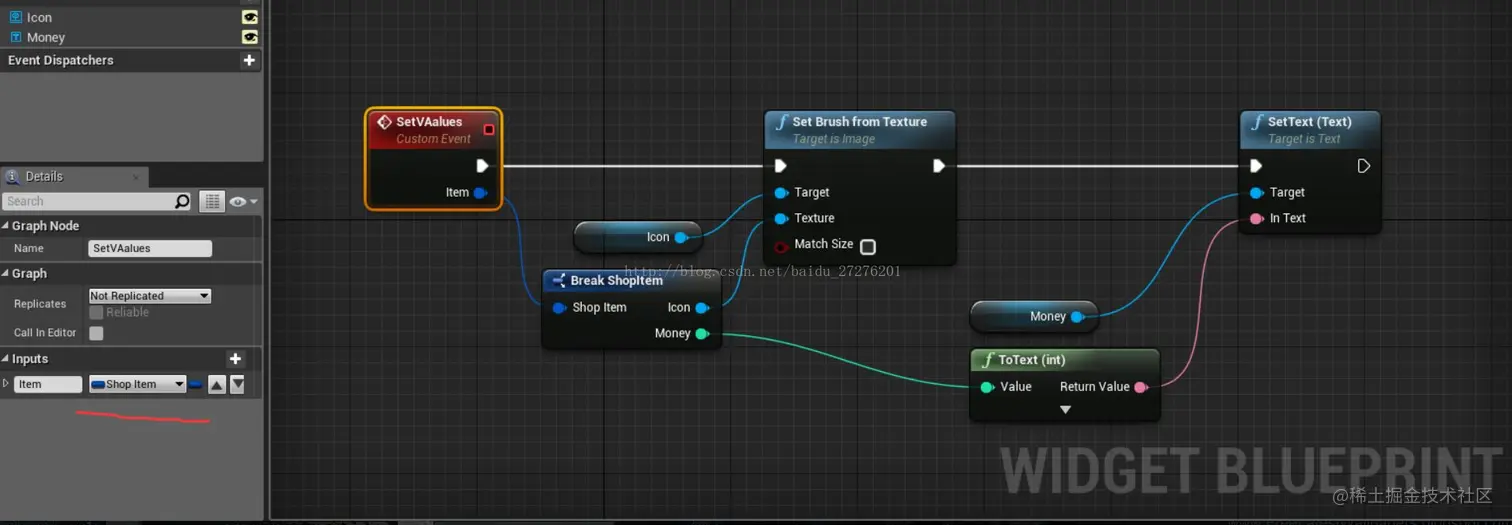The image size is (1512, 525).
Task: Open the Shop Item type dropdown
Action: pos(138,384)
